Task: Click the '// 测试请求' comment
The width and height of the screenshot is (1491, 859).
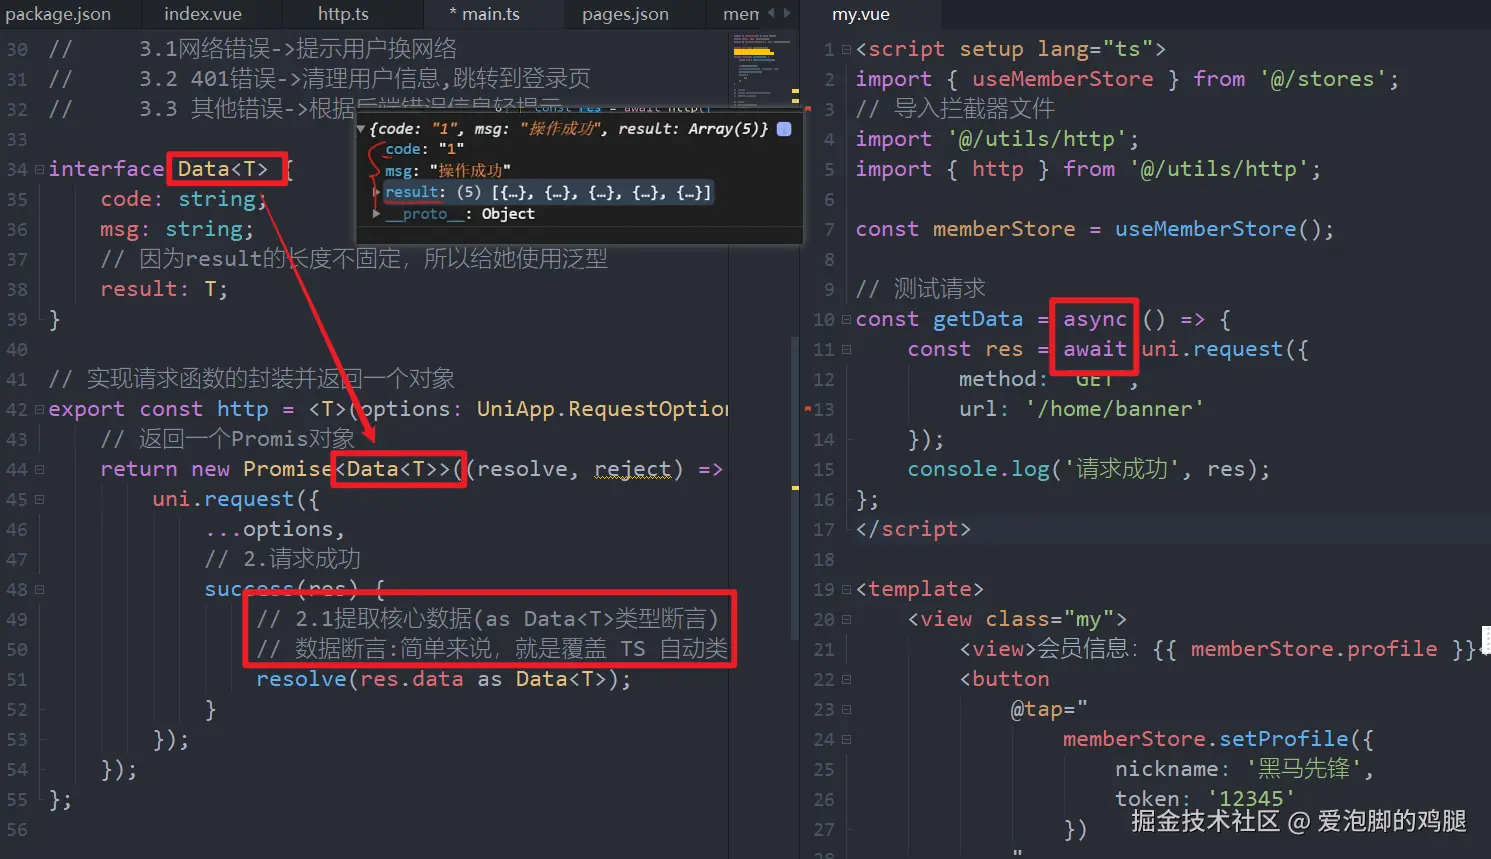Action: tap(920, 289)
